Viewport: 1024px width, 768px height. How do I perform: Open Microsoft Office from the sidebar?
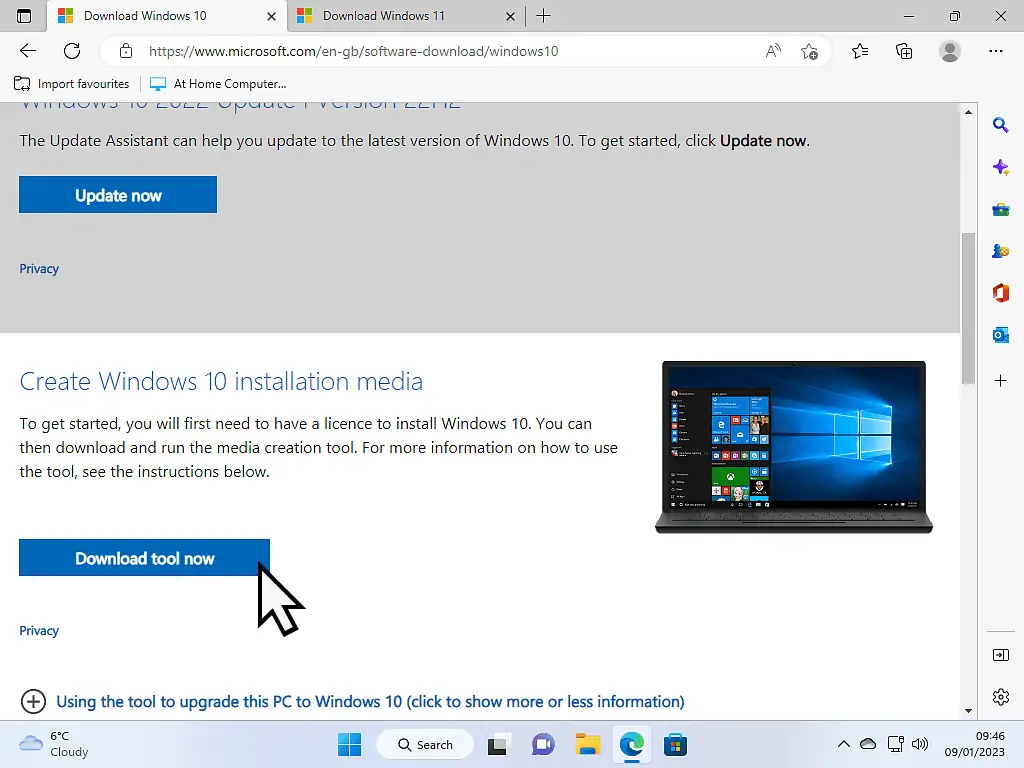click(x=1000, y=293)
